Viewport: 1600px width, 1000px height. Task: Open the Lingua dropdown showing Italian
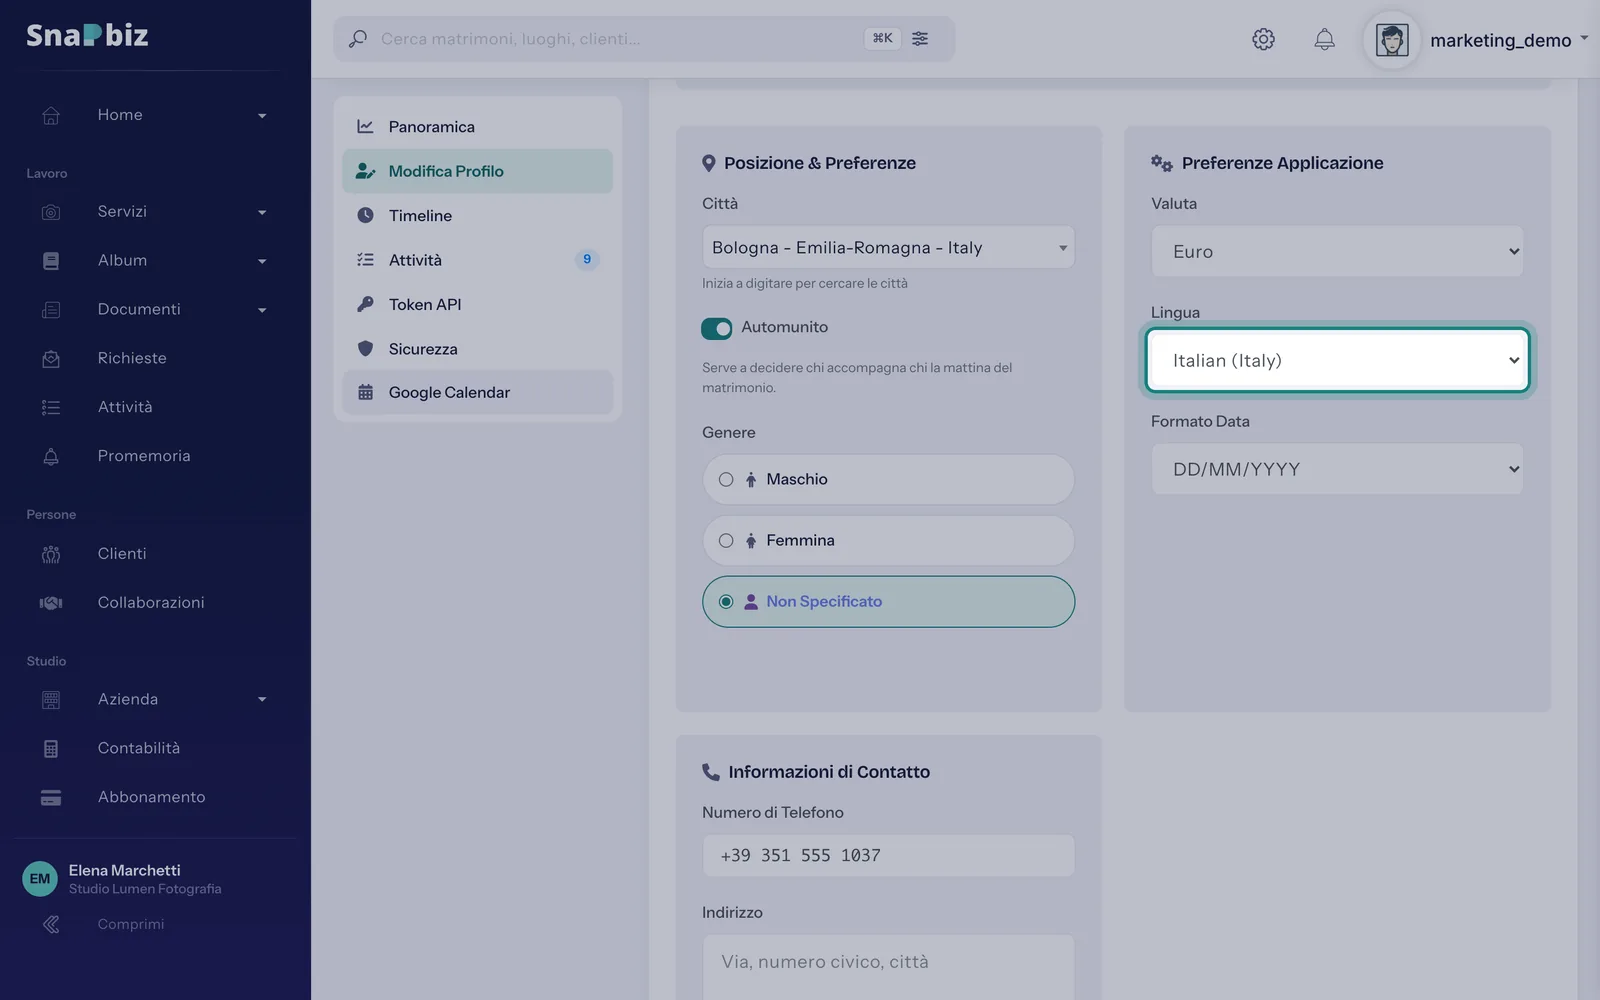click(1337, 360)
